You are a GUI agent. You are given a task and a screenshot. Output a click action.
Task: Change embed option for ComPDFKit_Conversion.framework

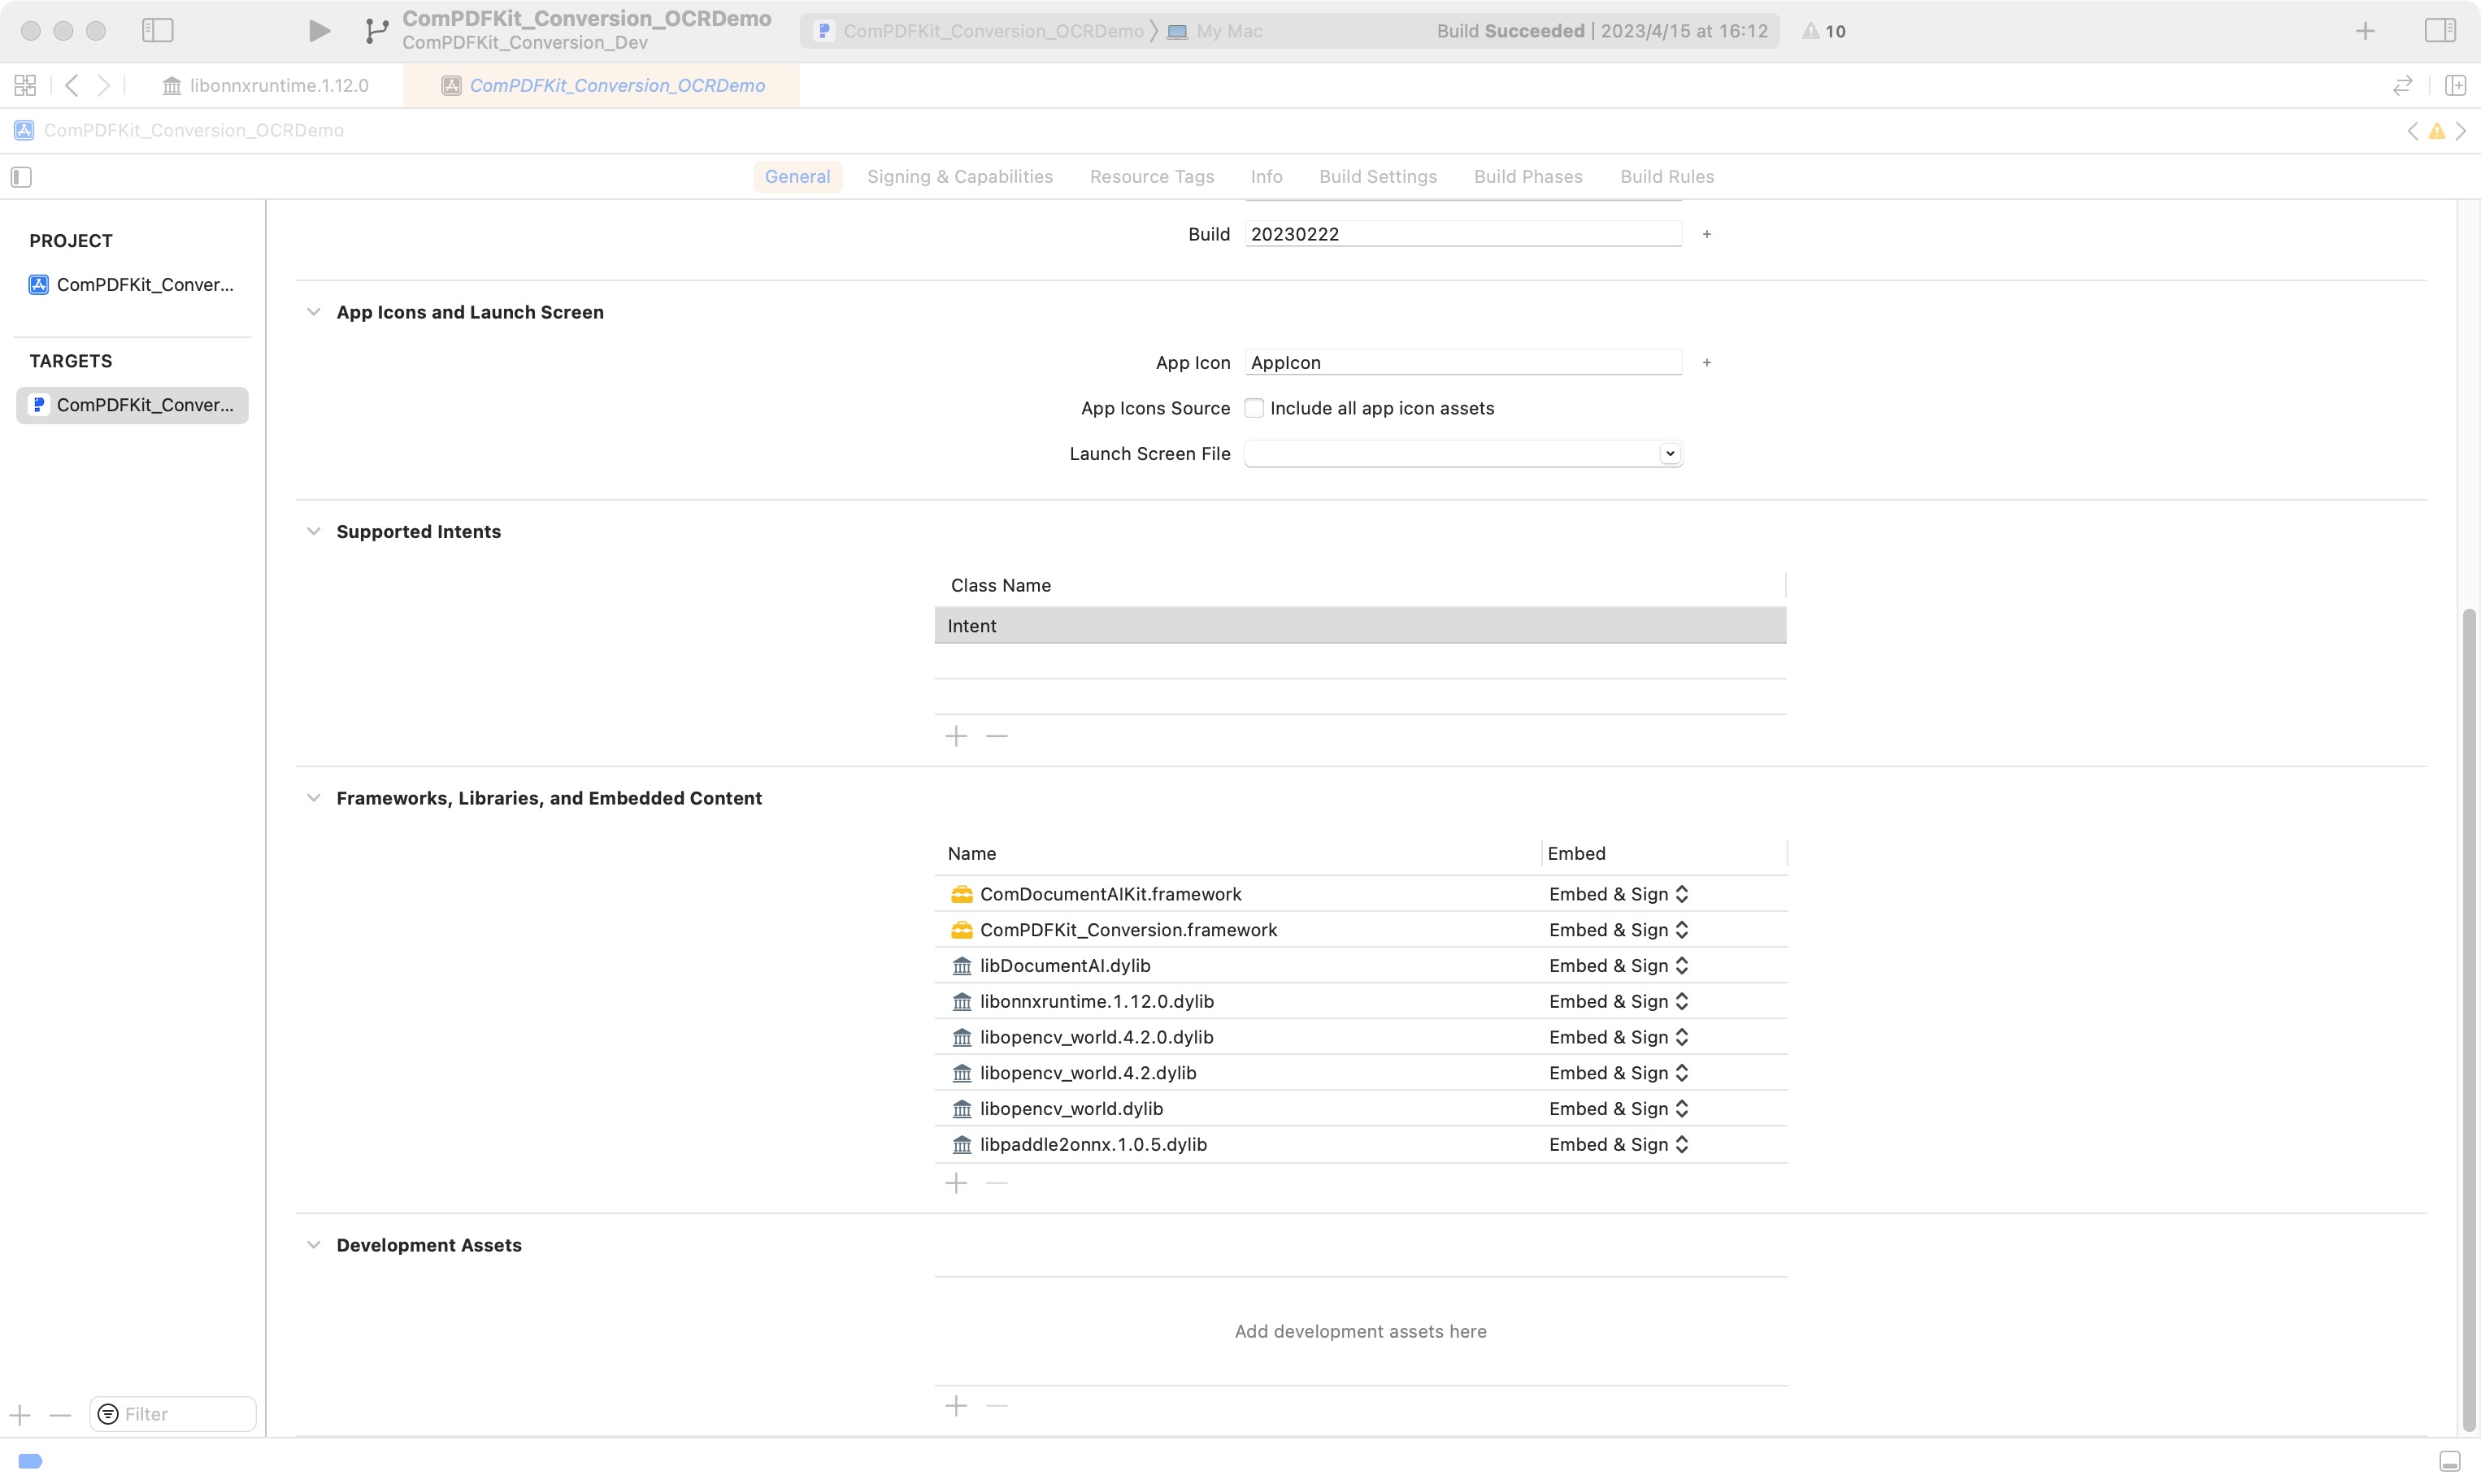point(1619,930)
